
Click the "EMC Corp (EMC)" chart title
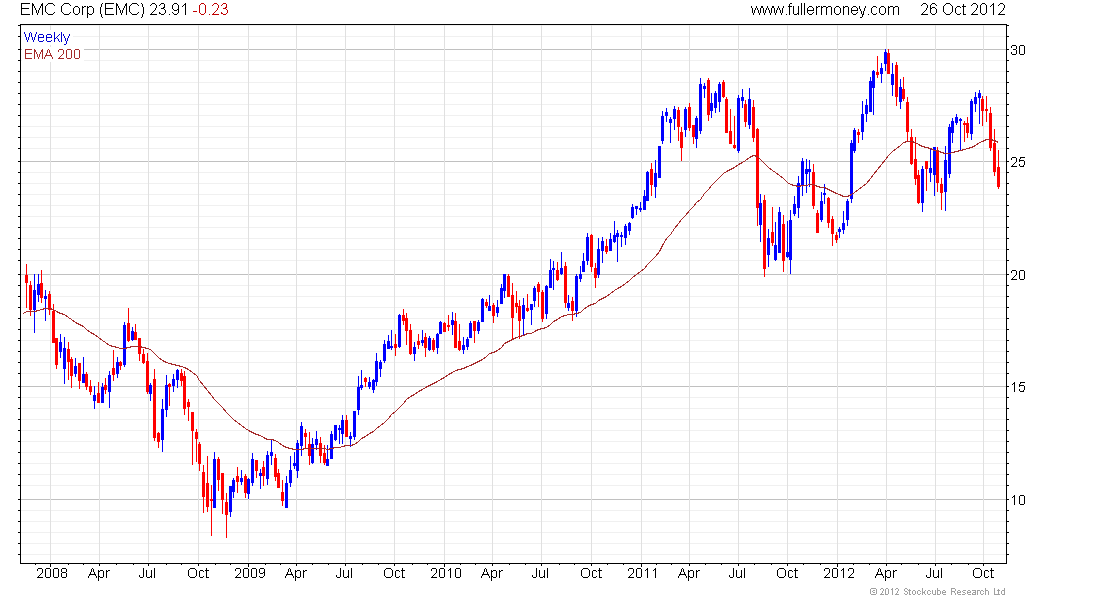click(x=82, y=10)
